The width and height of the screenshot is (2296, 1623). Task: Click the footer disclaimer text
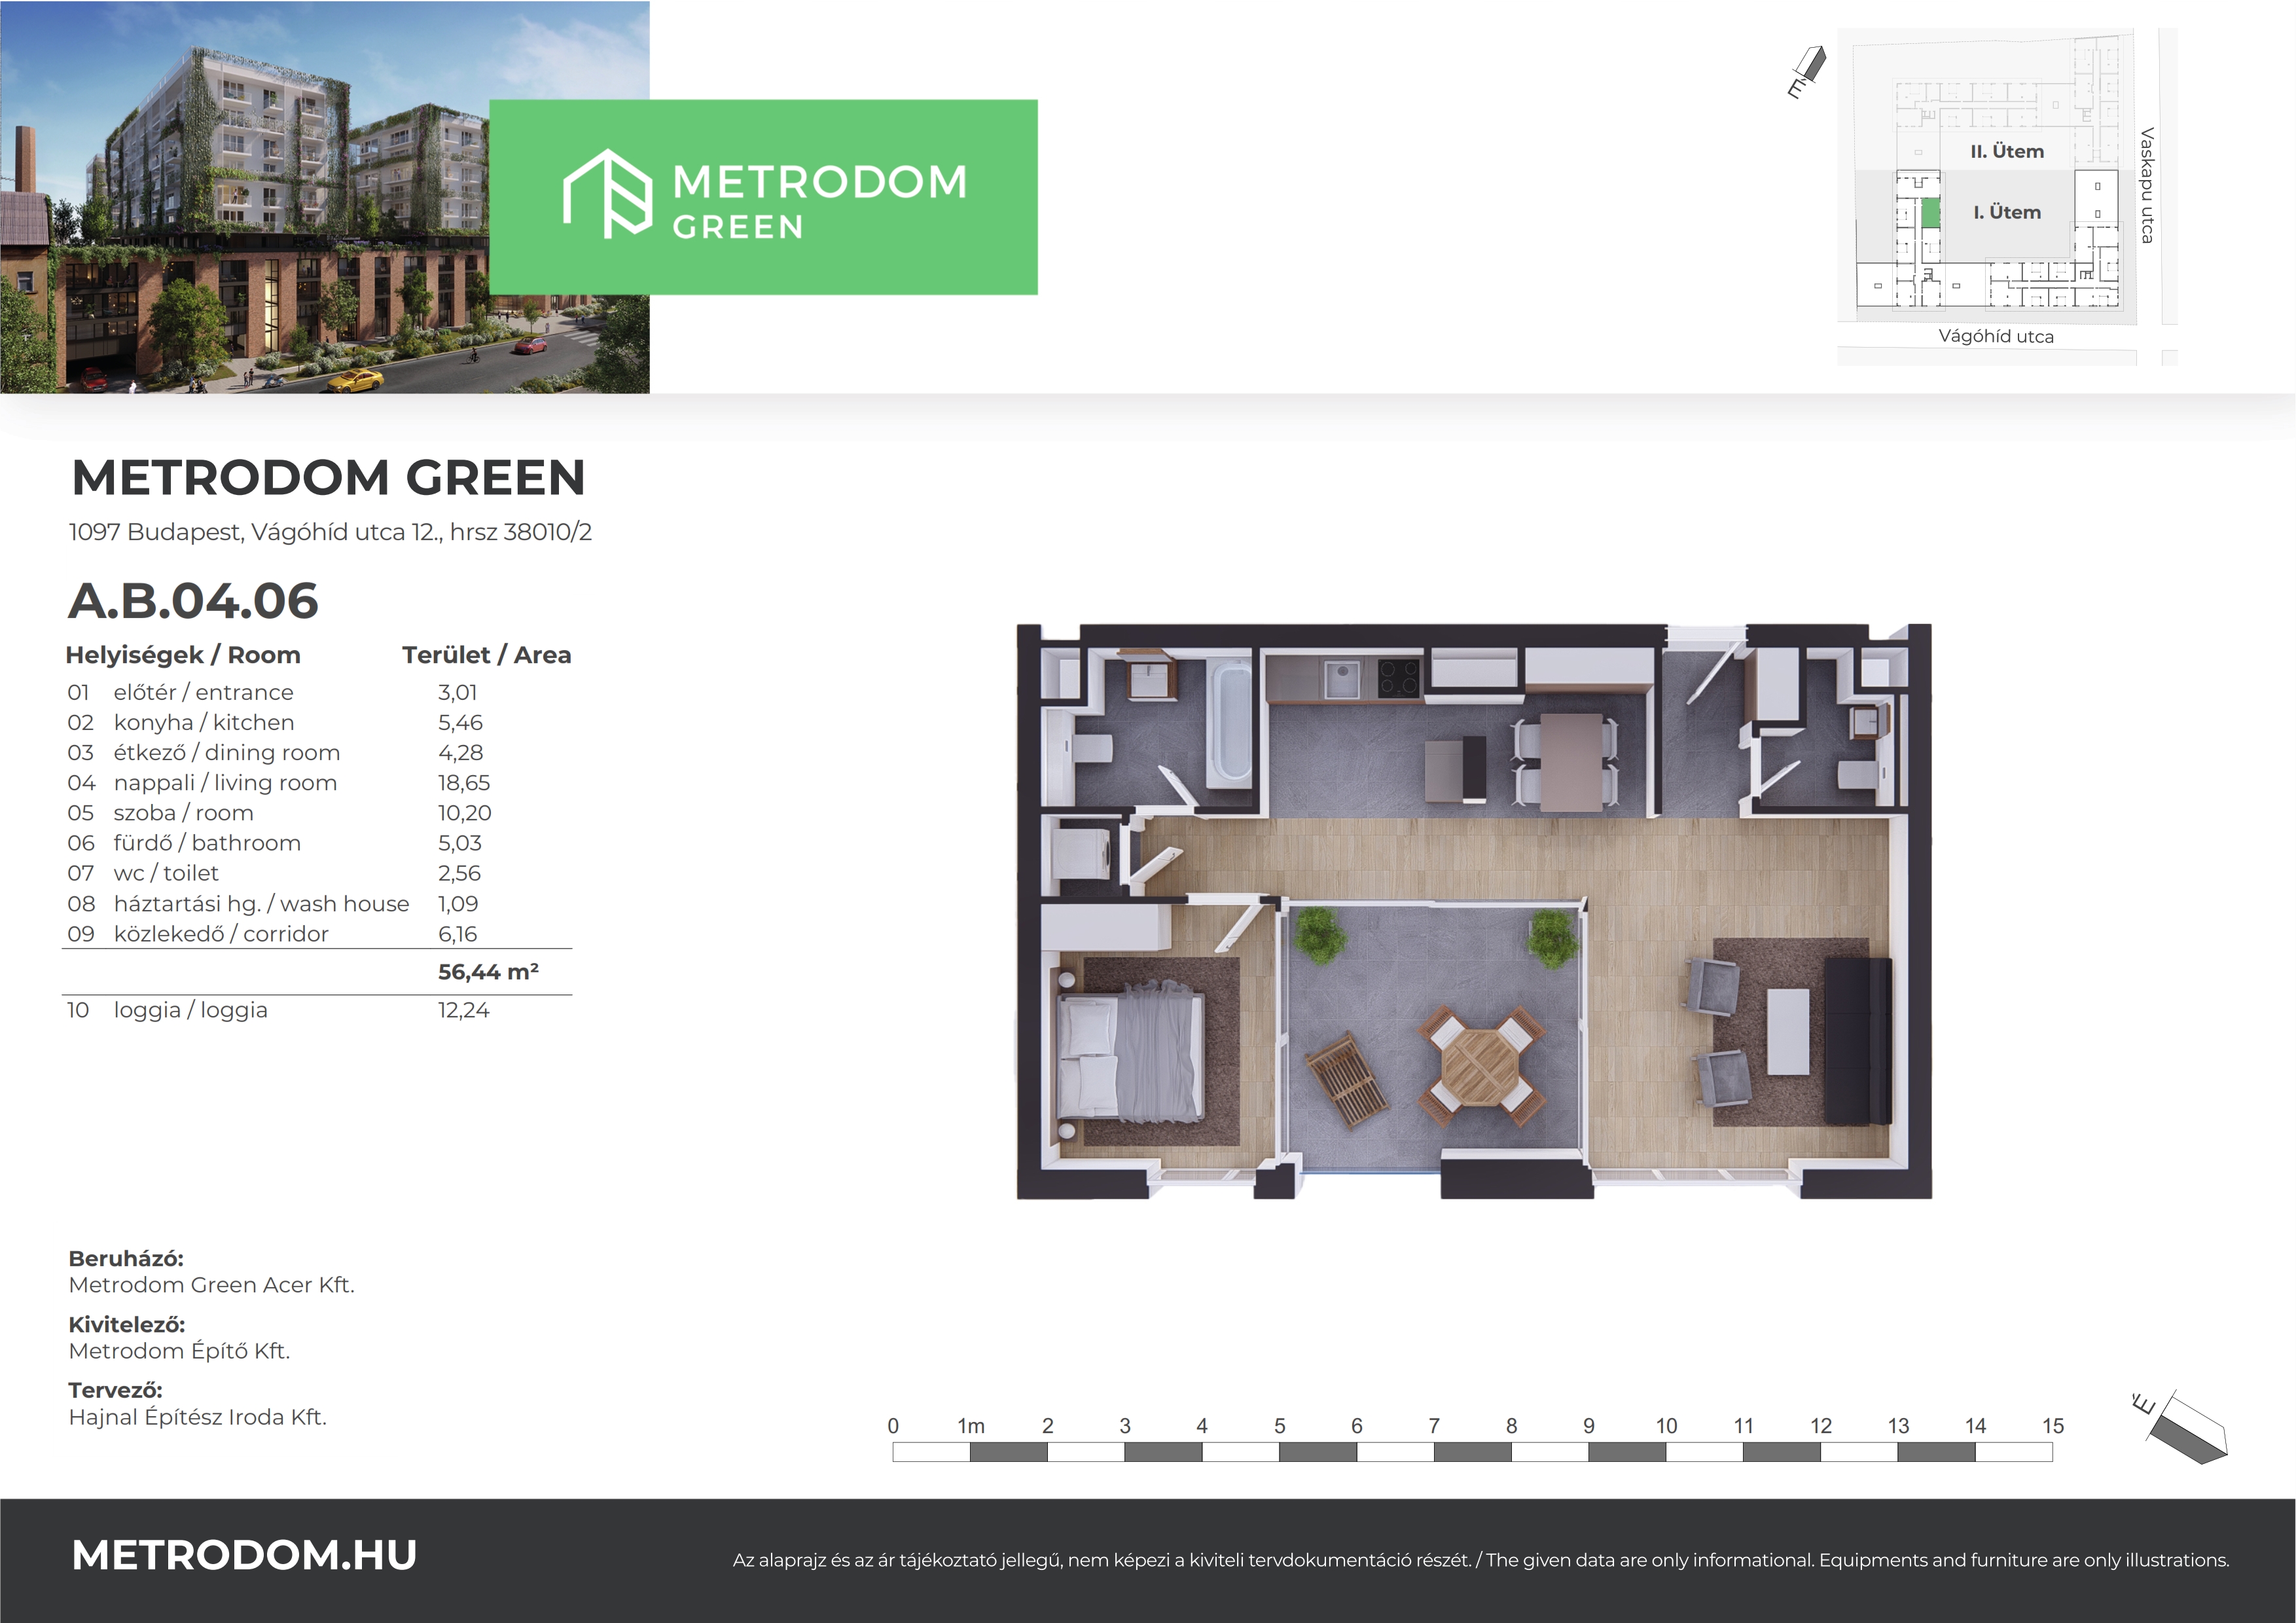point(1481,1560)
